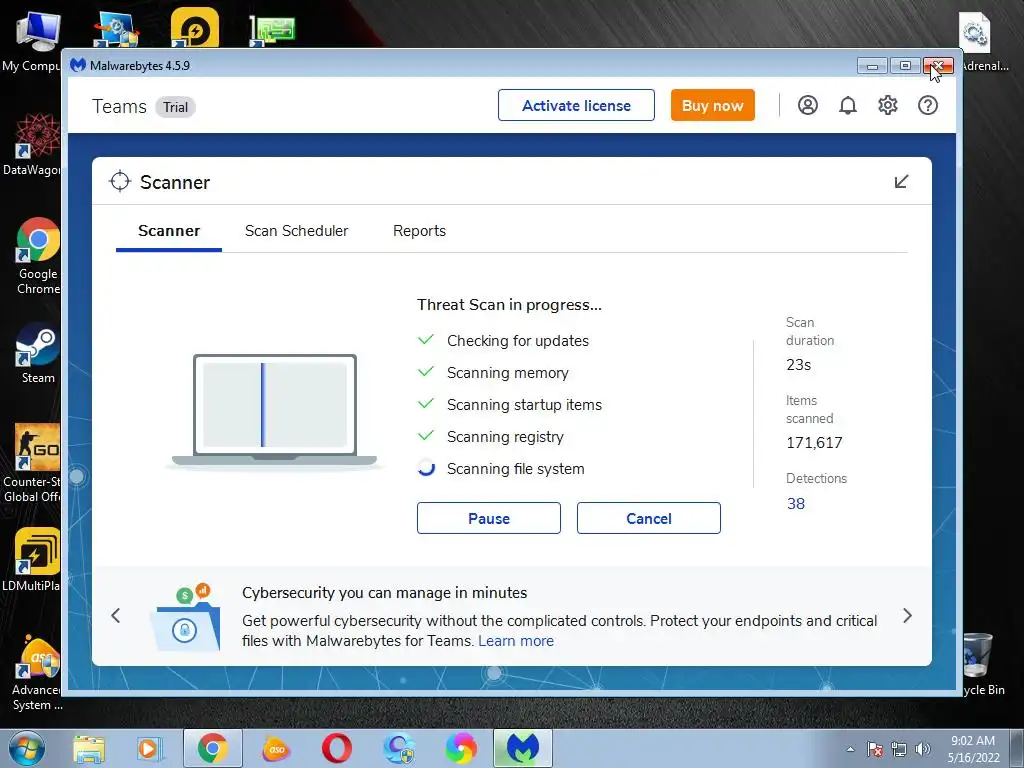Open the Reports tab
This screenshot has height=768, width=1024.
[x=419, y=231]
